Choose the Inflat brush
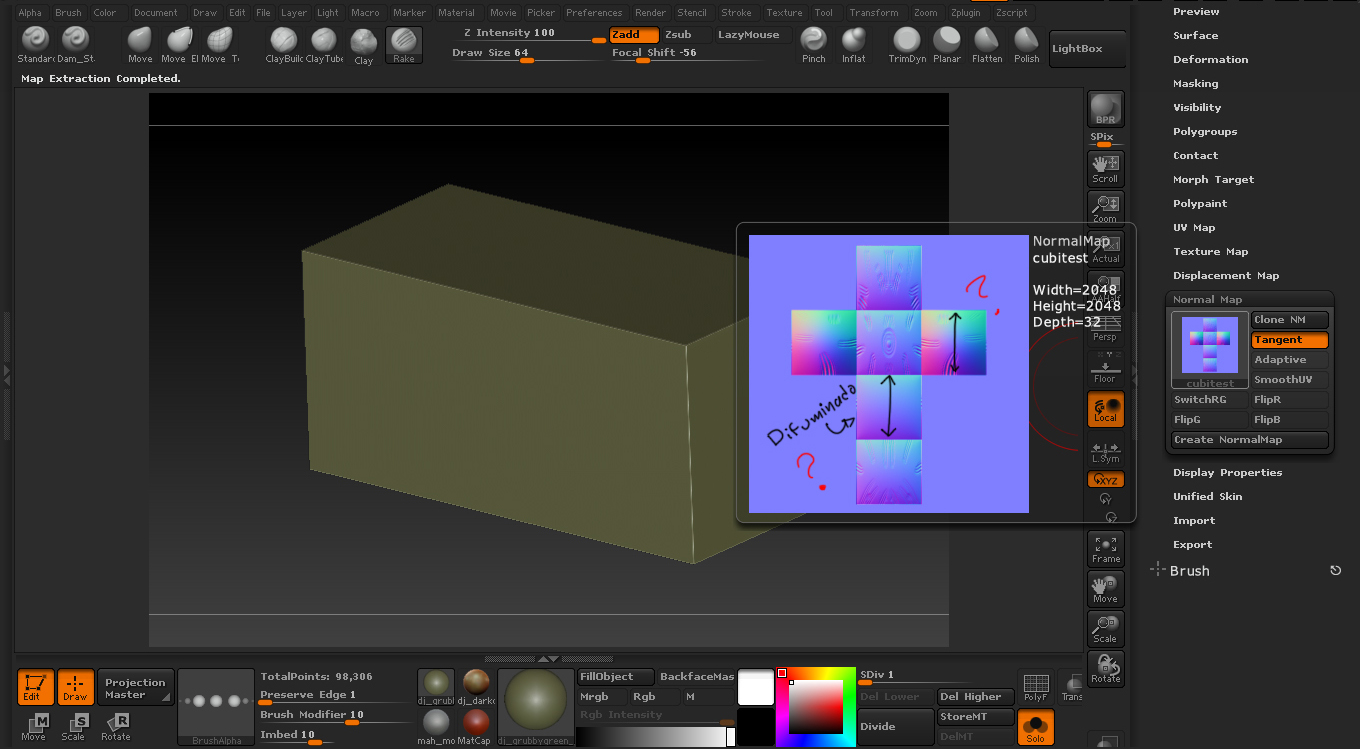 [x=854, y=45]
